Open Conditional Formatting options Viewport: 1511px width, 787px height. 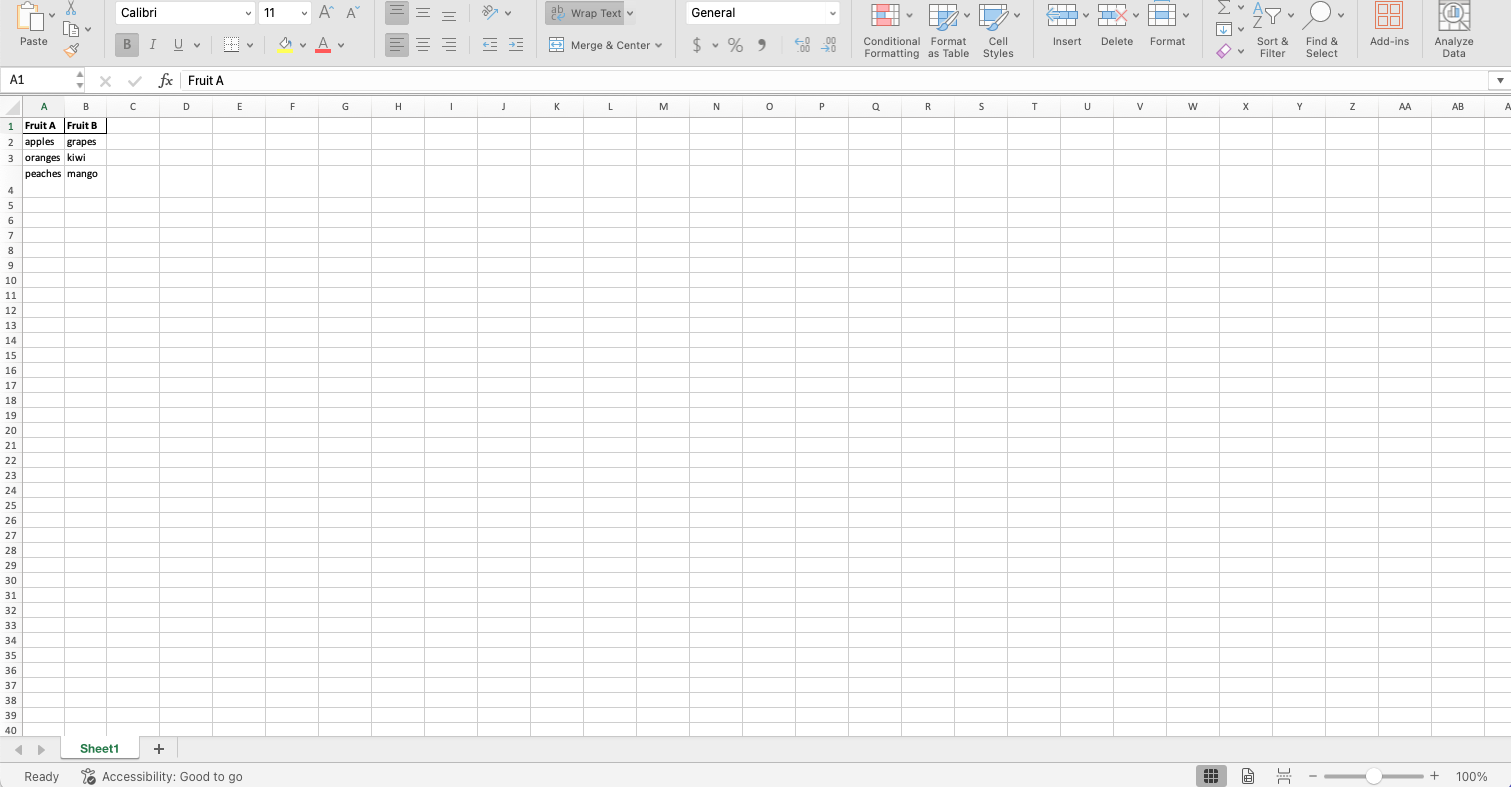[891, 30]
